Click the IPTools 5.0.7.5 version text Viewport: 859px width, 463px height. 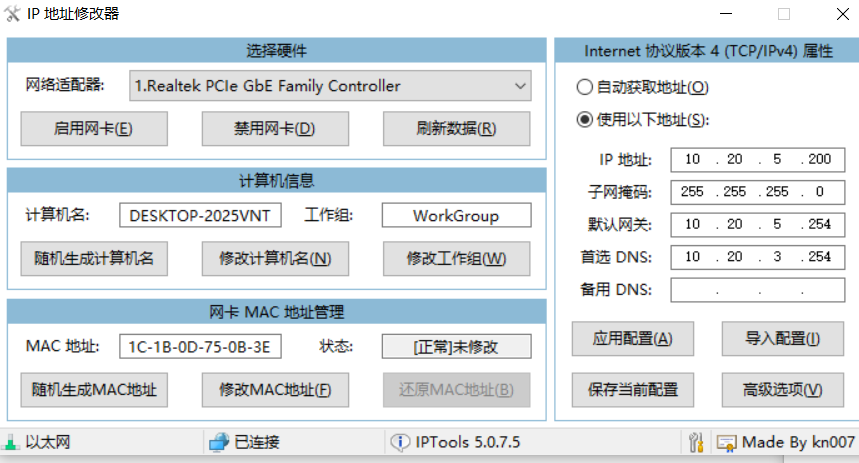(x=468, y=442)
